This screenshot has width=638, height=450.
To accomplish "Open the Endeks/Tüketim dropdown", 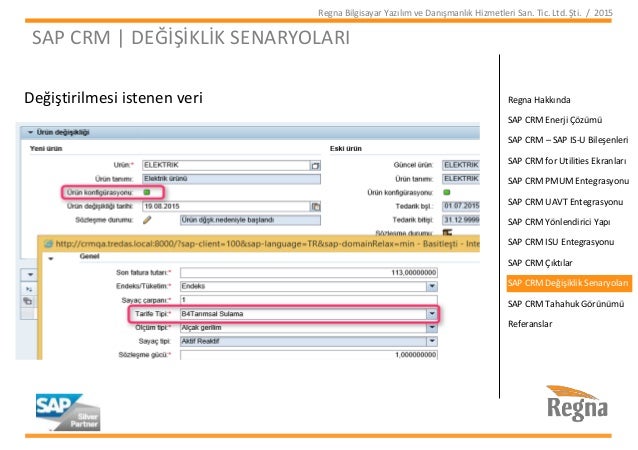I will click(432, 286).
